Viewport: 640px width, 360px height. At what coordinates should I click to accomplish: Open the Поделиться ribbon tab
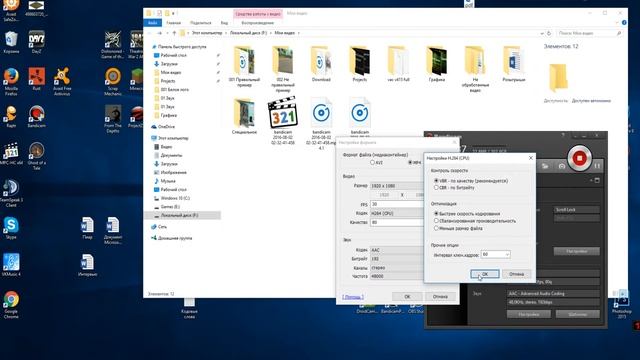(x=200, y=23)
